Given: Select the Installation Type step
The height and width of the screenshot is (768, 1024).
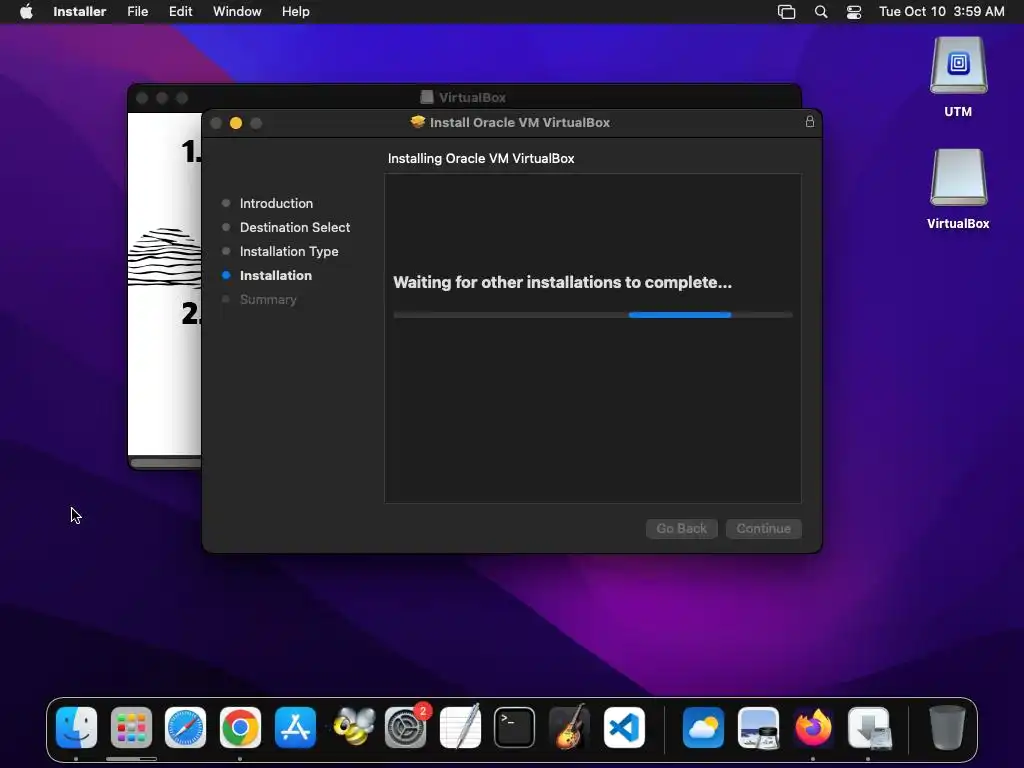Looking at the screenshot, I should [x=289, y=251].
